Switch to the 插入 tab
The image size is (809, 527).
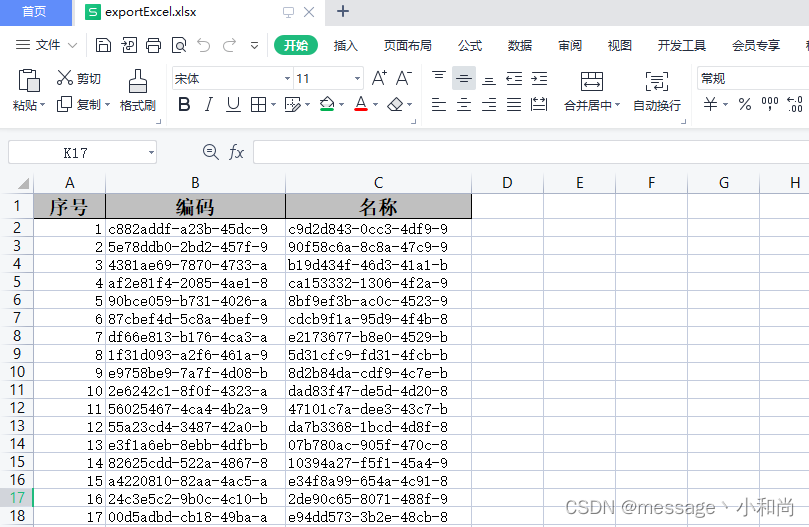[346, 45]
